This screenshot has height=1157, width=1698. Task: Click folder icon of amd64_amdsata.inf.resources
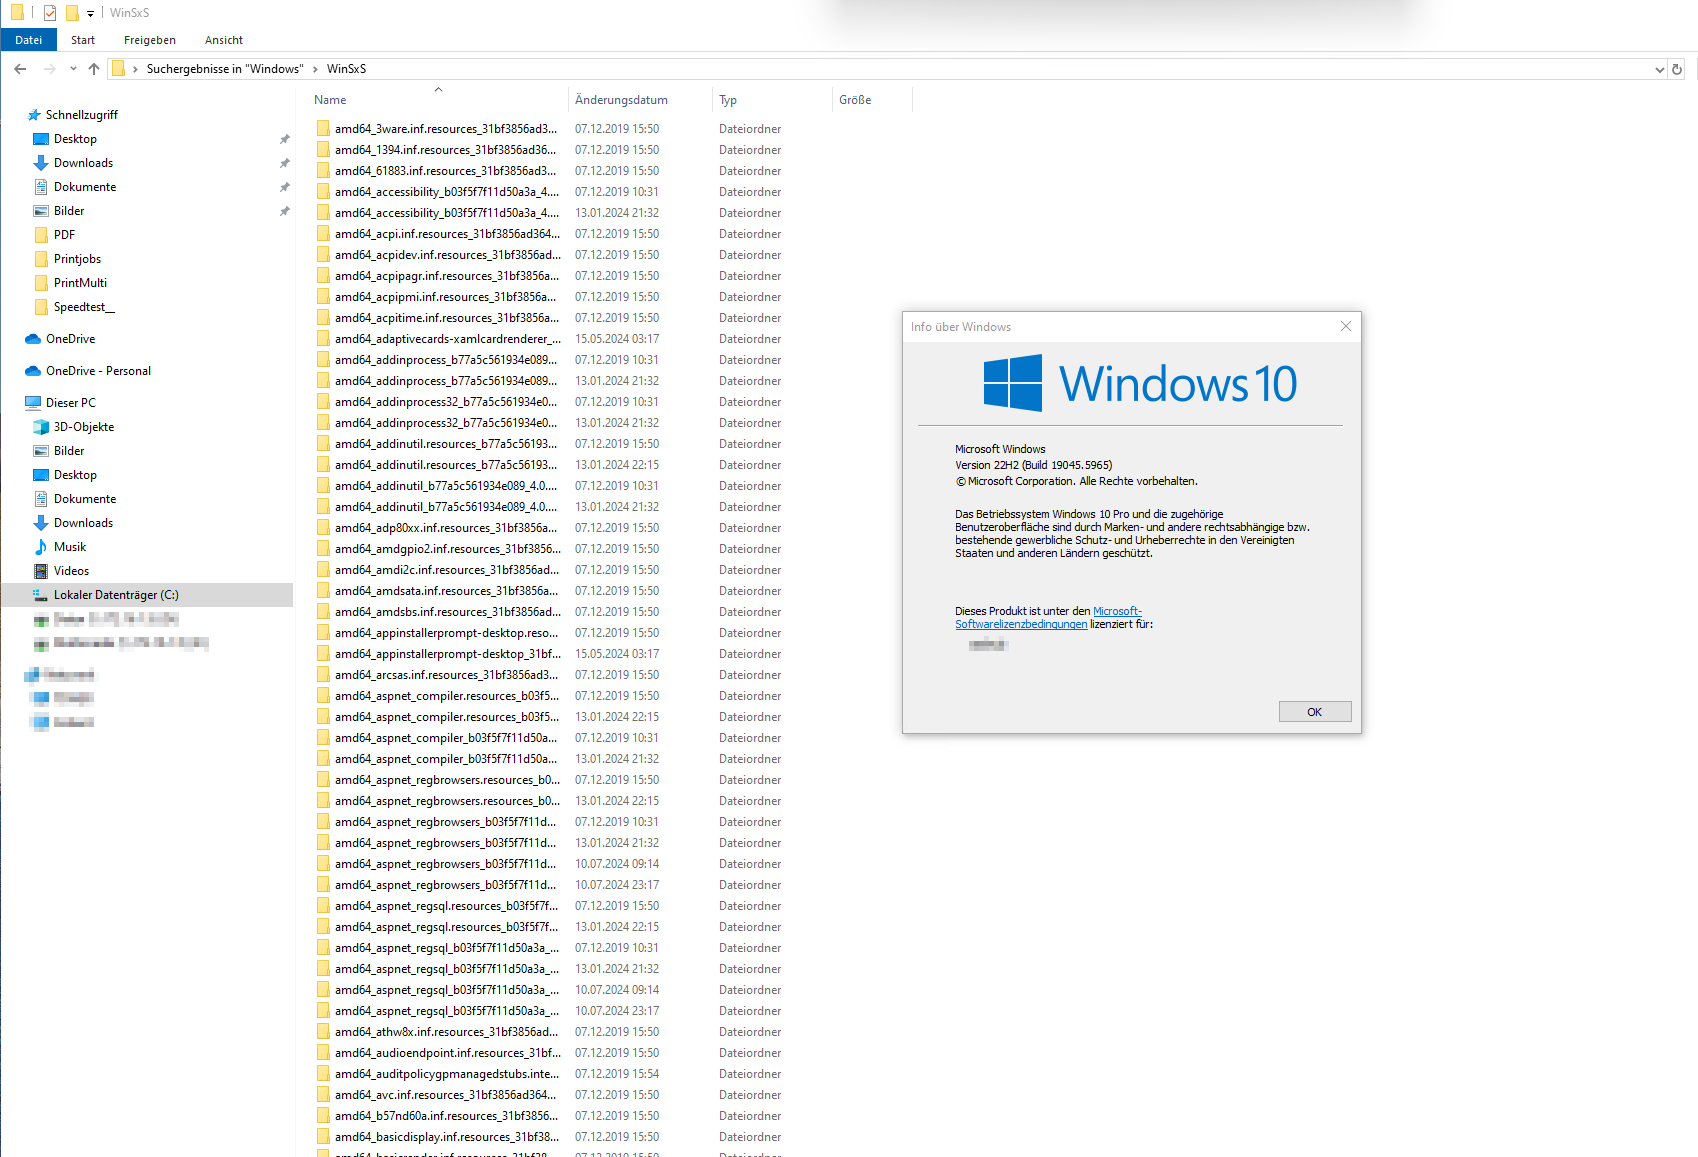pyautogui.click(x=324, y=591)
